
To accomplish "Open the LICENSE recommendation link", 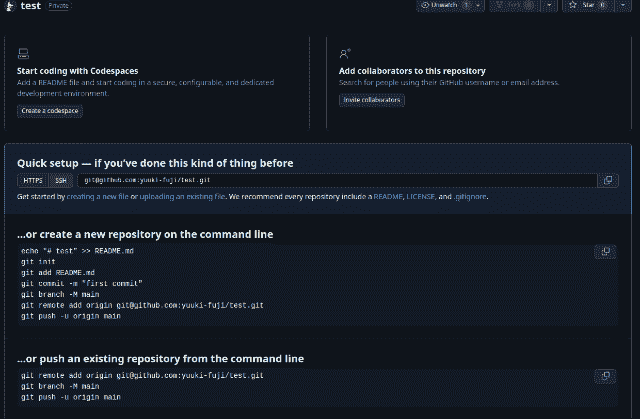I will pos(420,197).
